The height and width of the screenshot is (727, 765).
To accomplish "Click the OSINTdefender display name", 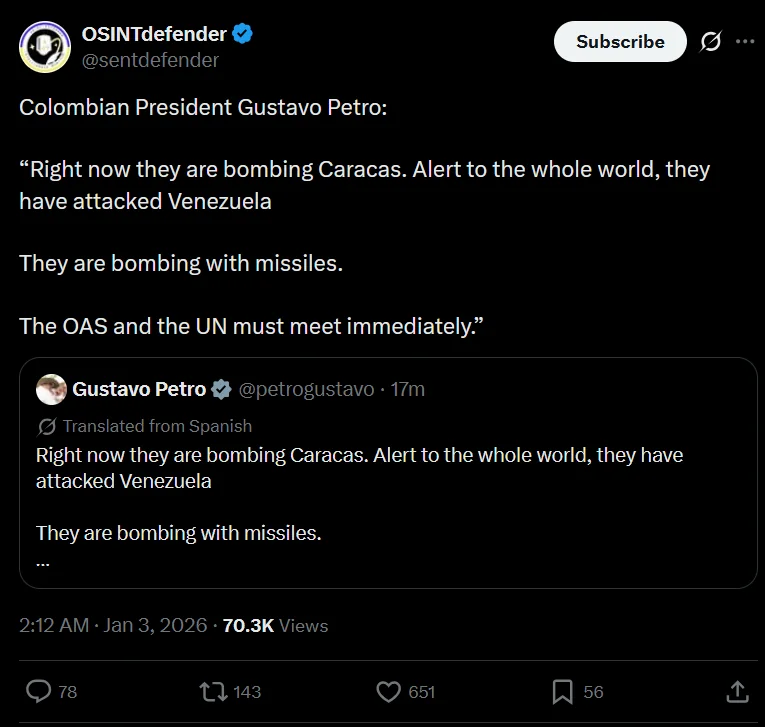I will [154, 34].
